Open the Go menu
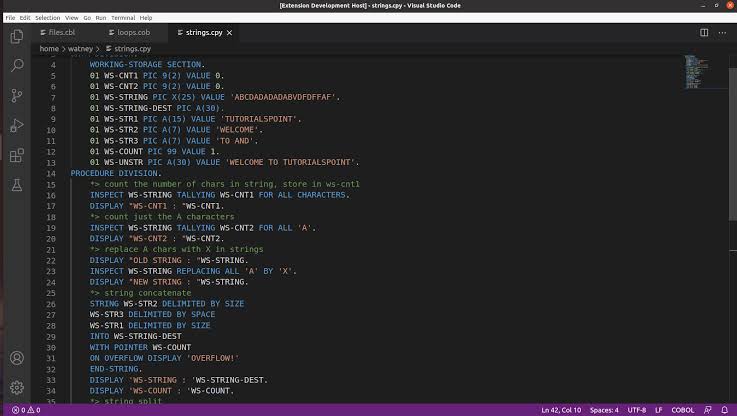Viewport: 737px width, 416px height. coord(87,18)
